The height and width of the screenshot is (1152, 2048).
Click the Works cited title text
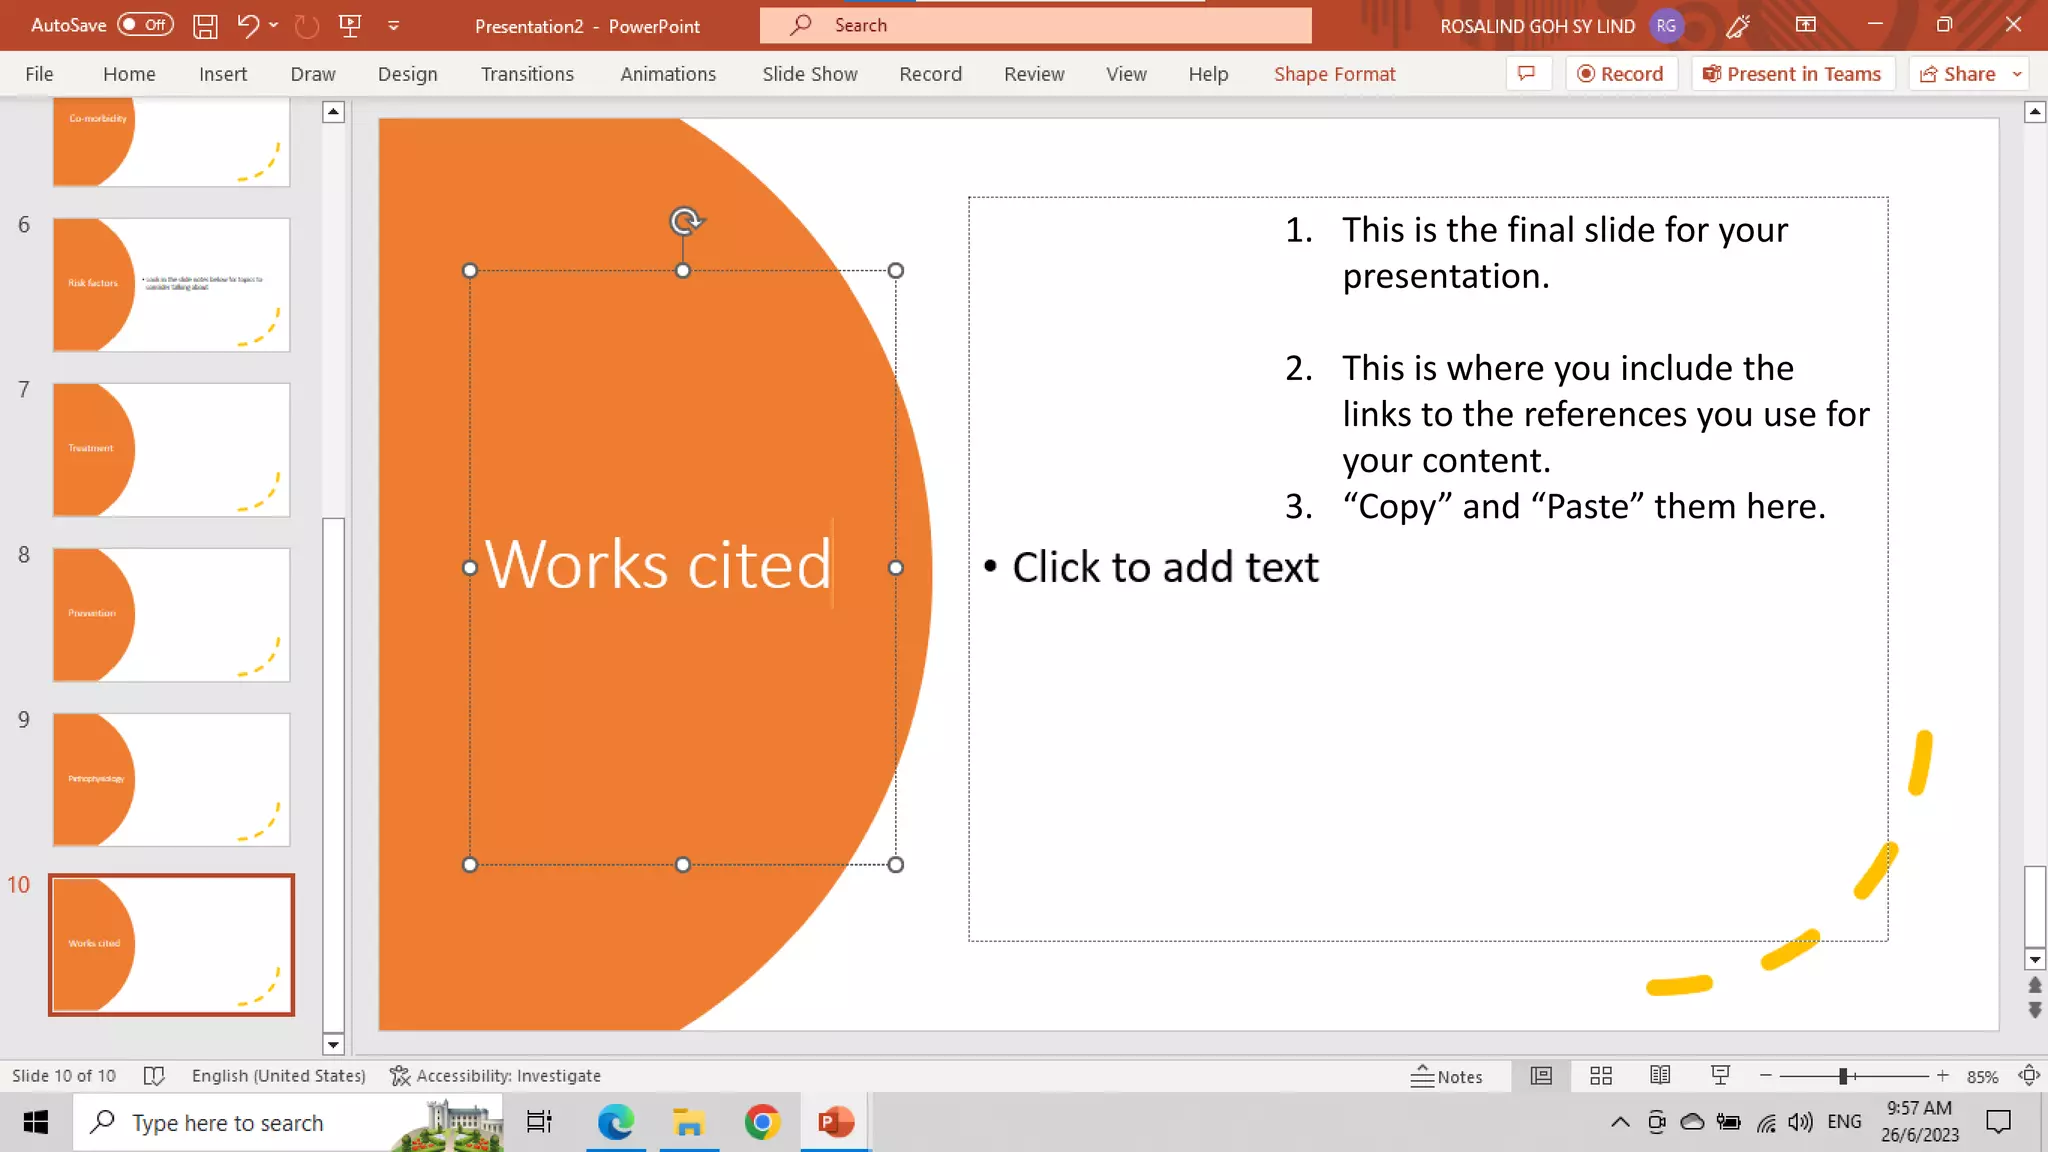pos(658,565)
